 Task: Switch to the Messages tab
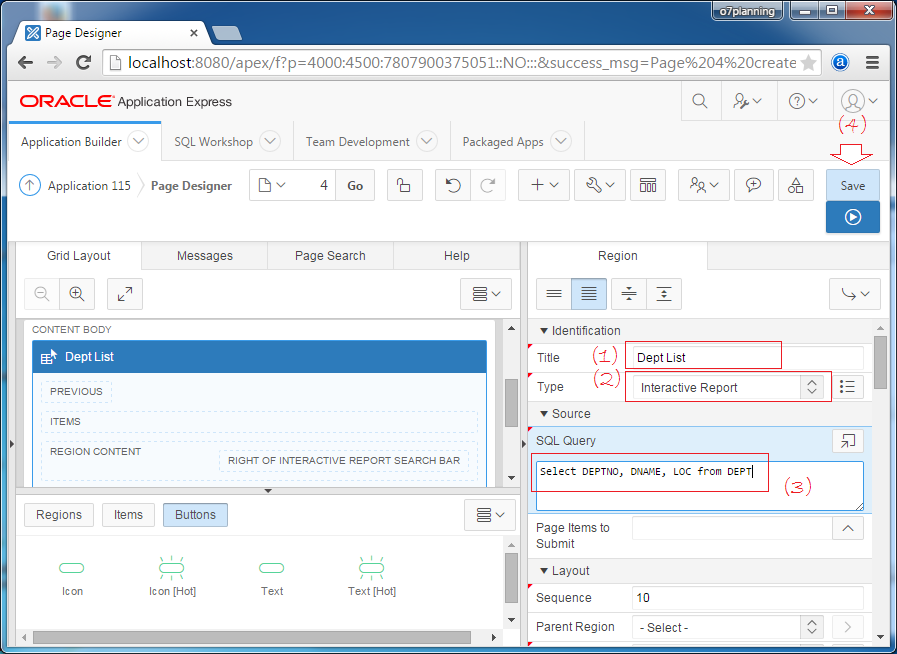coord(205,256)
